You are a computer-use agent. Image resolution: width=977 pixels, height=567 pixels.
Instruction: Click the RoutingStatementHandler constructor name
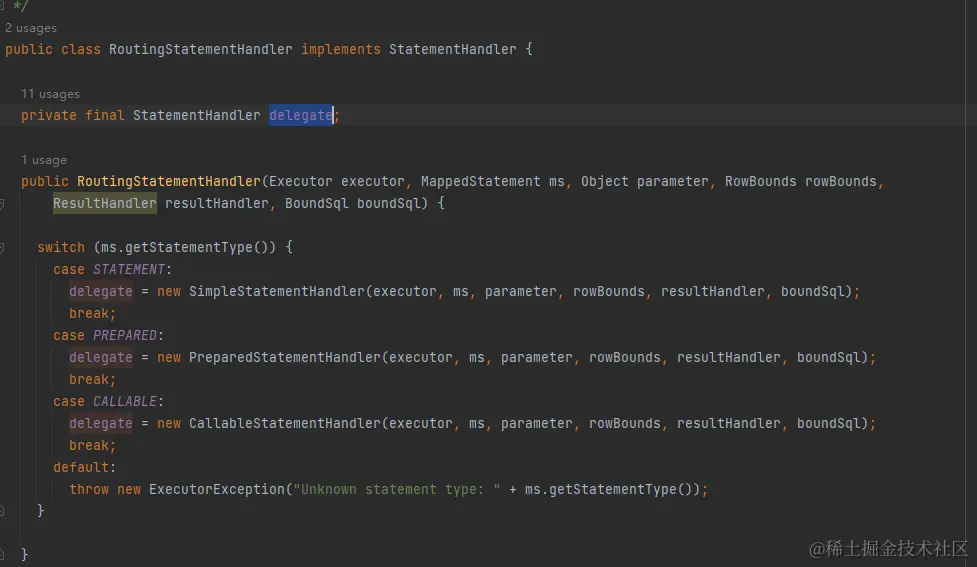pyautogui.click(x=169, y=181)
